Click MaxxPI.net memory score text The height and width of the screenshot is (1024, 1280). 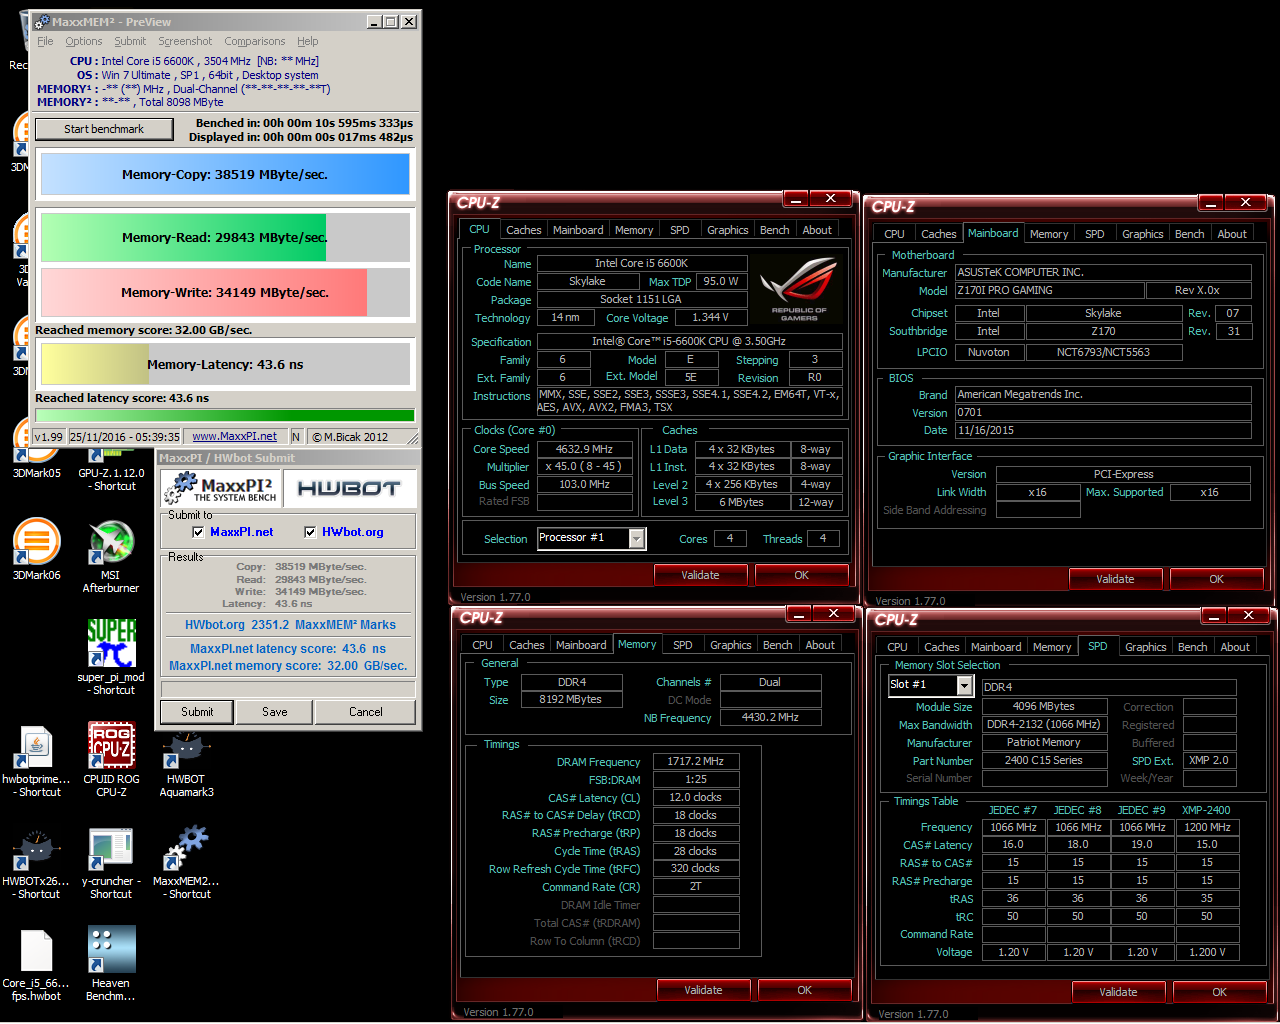(288, 666)
